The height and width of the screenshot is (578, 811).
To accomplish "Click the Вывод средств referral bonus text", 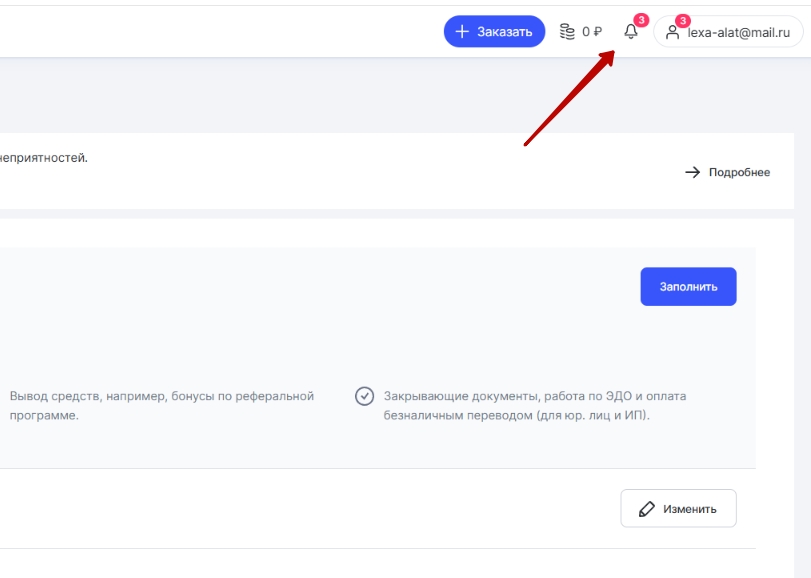I will (x=162, y=396).
